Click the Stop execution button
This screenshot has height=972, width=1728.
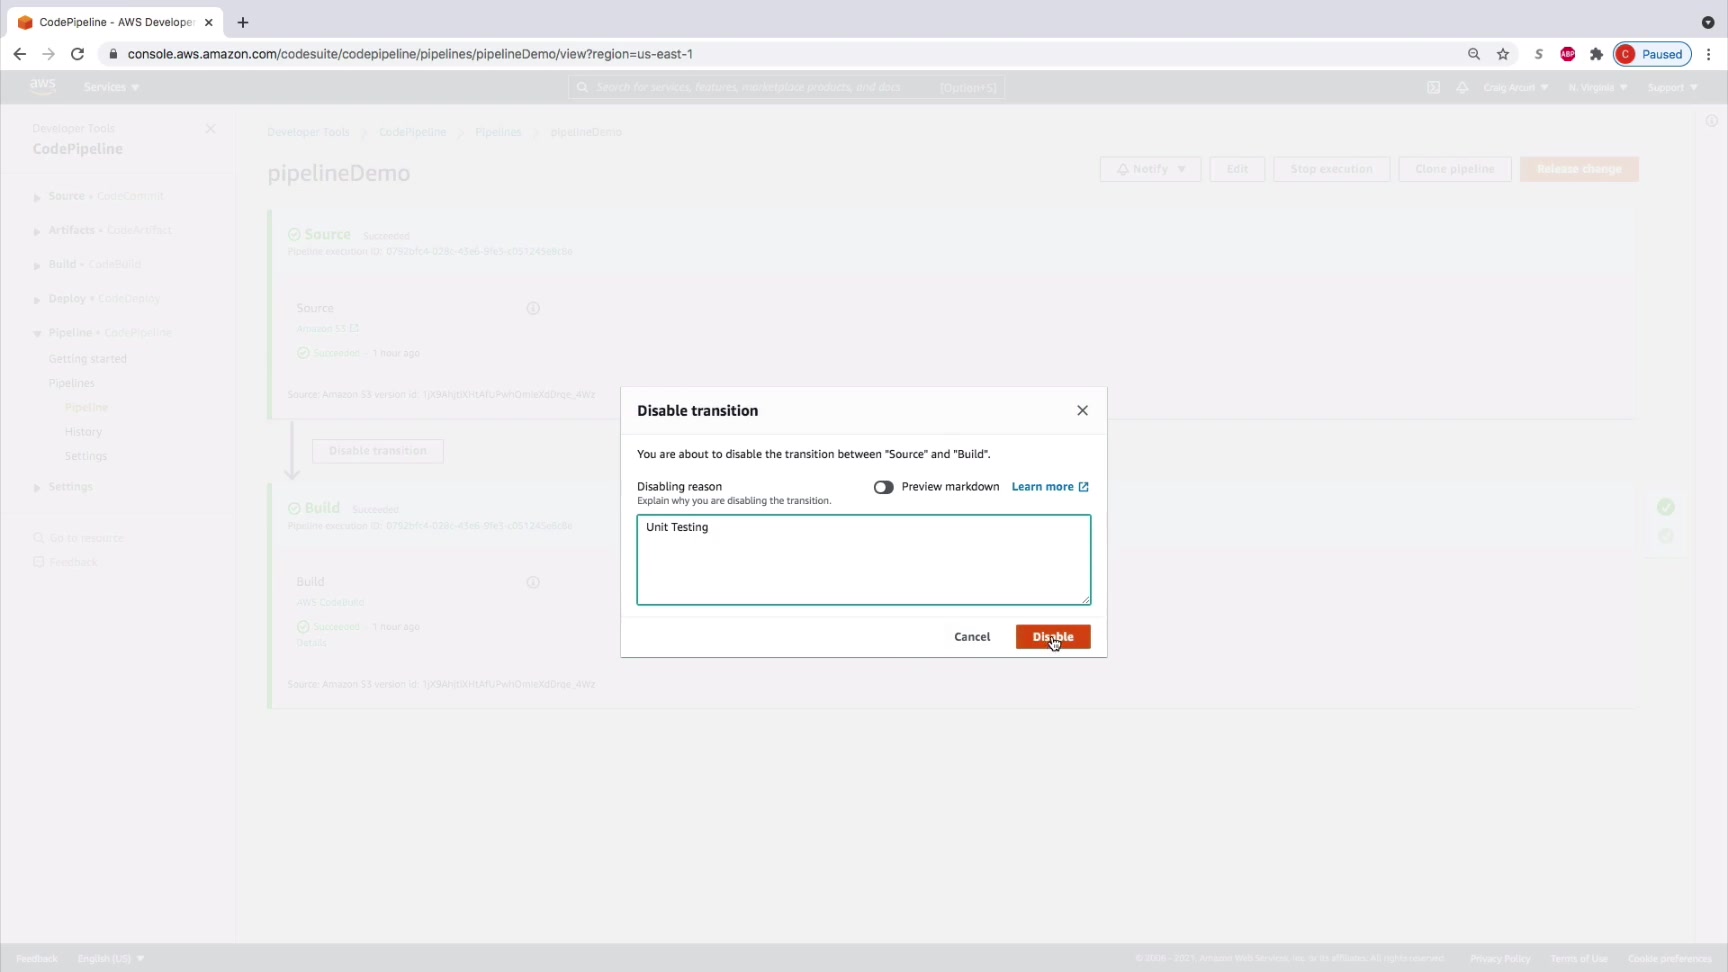[1331, 169]
